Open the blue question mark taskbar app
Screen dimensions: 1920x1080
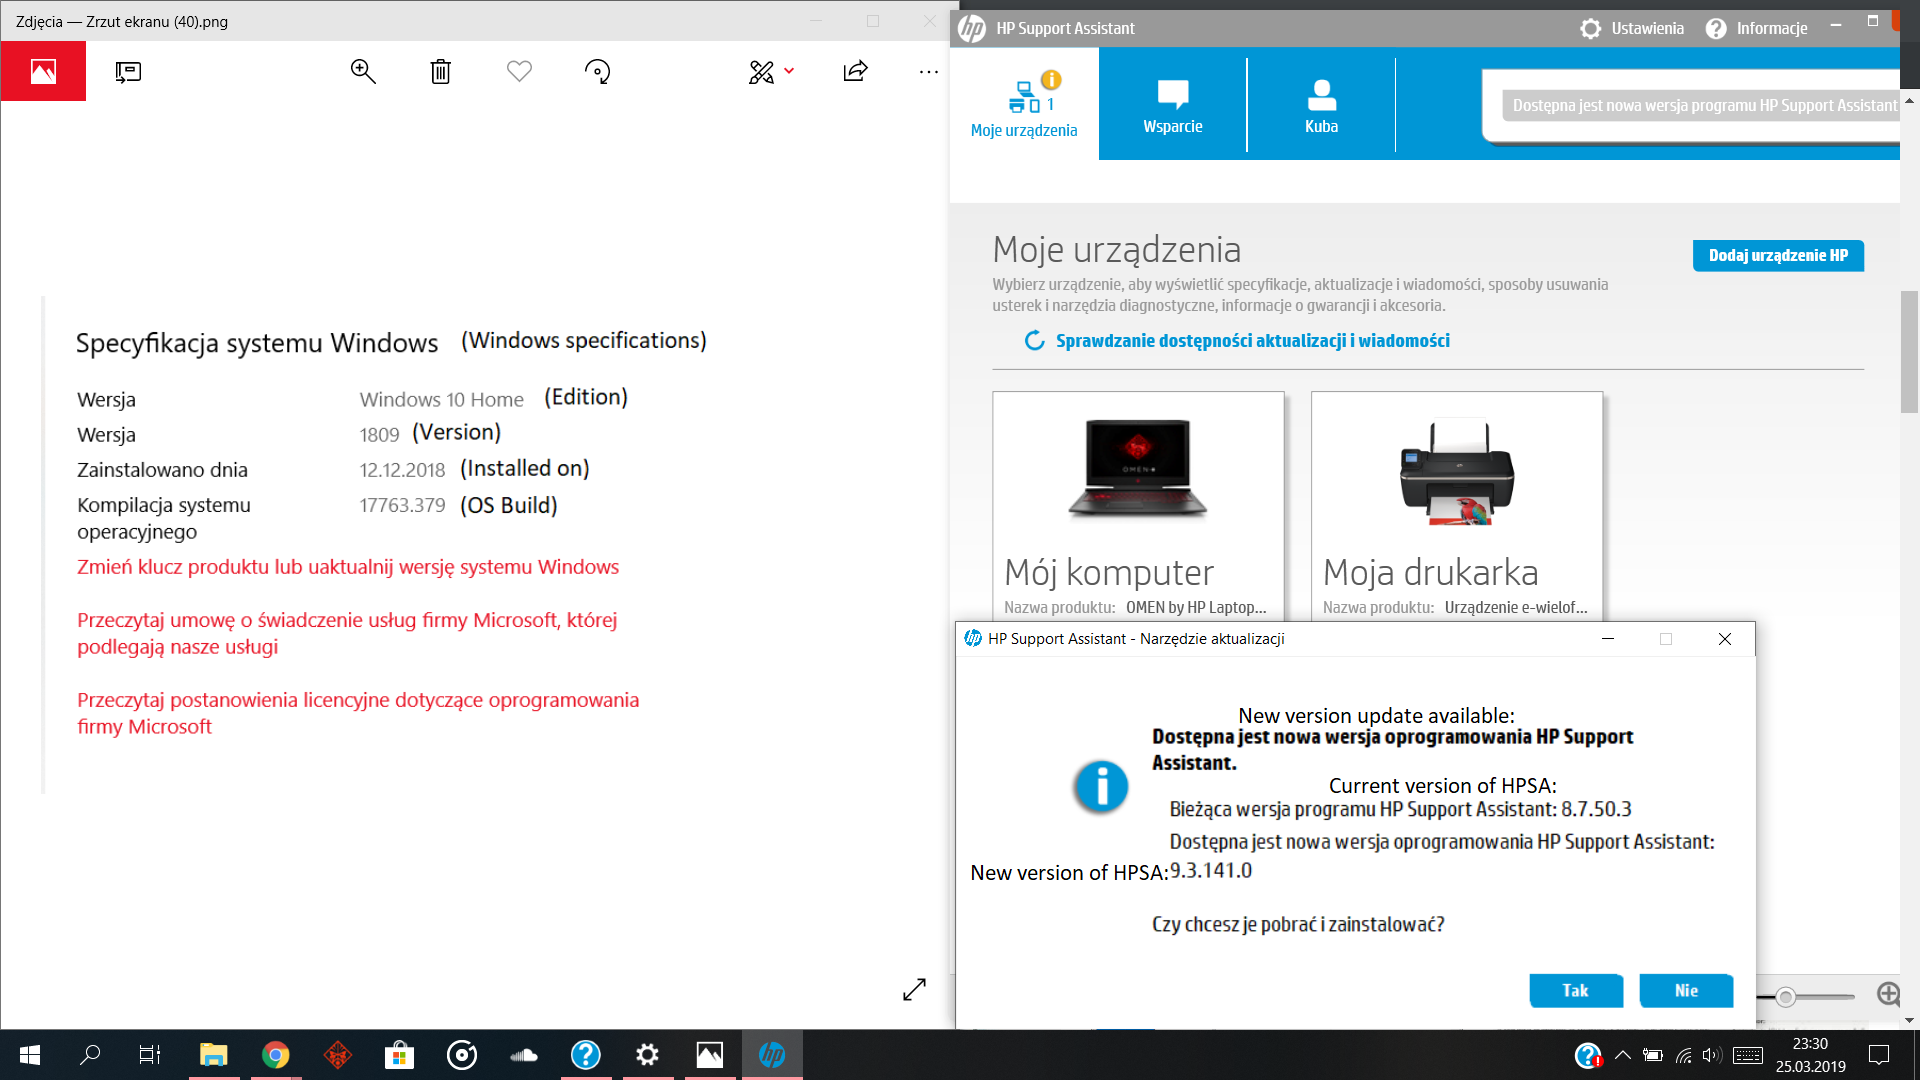(585, 1055)
